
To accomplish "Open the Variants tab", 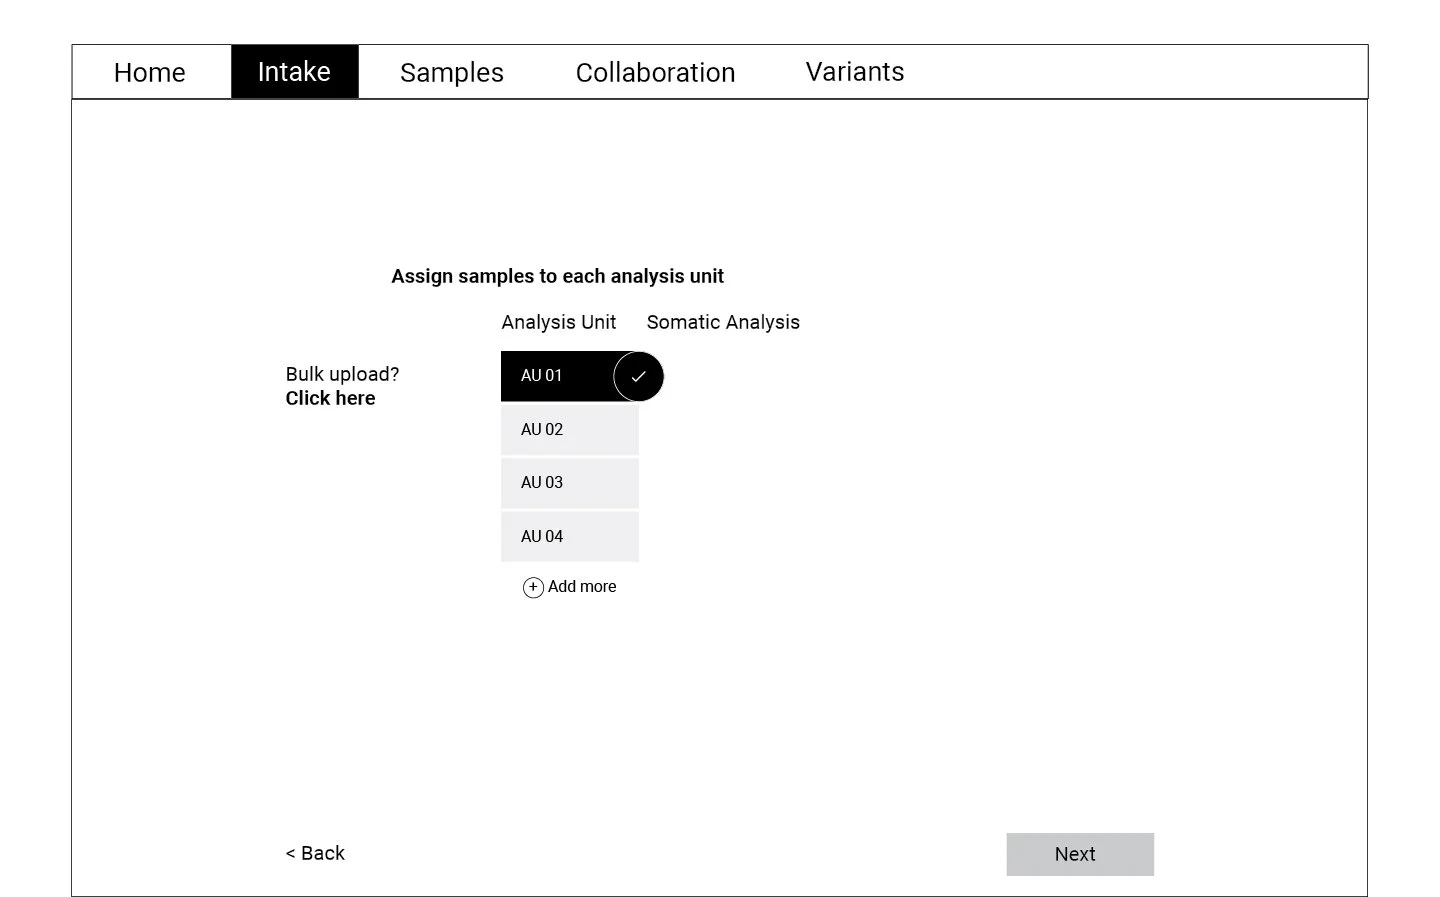I will click(855, 72).
